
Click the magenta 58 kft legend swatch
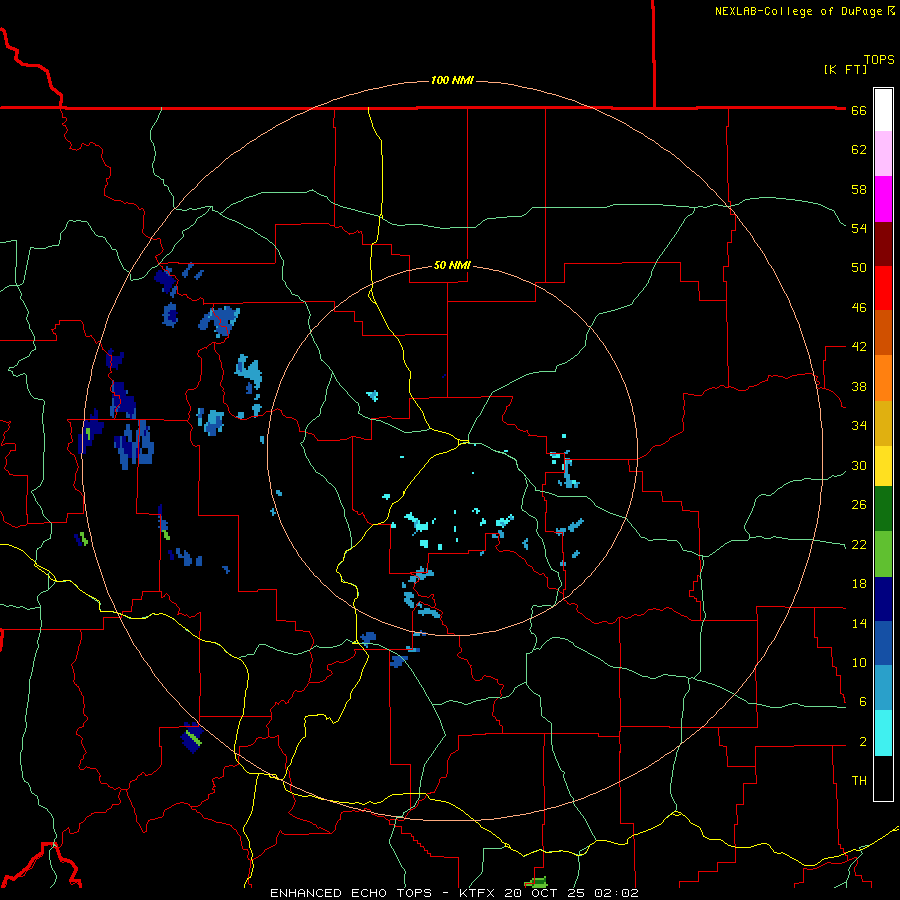(883, 199)
